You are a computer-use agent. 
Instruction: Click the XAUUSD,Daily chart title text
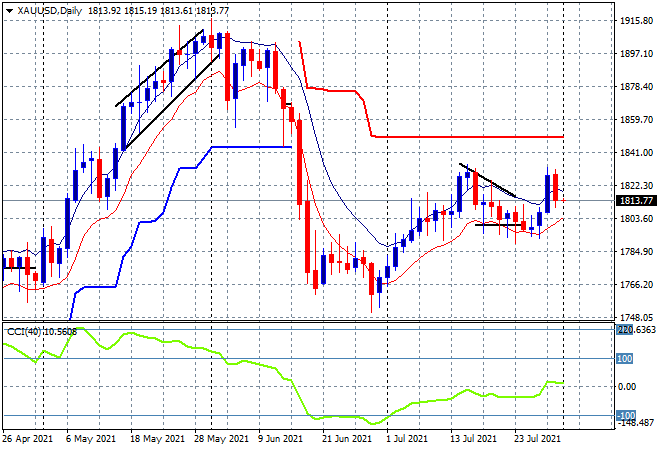tap(49, 11)
